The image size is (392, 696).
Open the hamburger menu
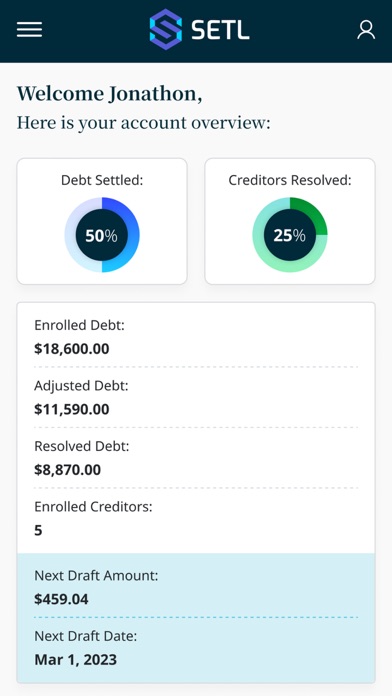point(29,30)
